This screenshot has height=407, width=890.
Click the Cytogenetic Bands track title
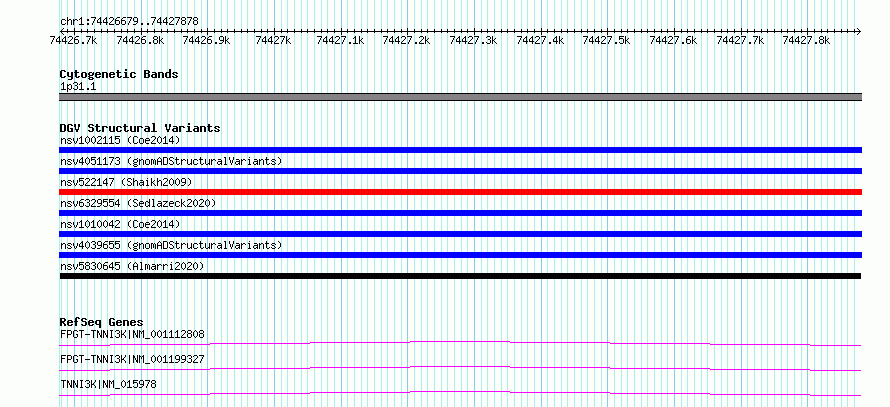119,74
